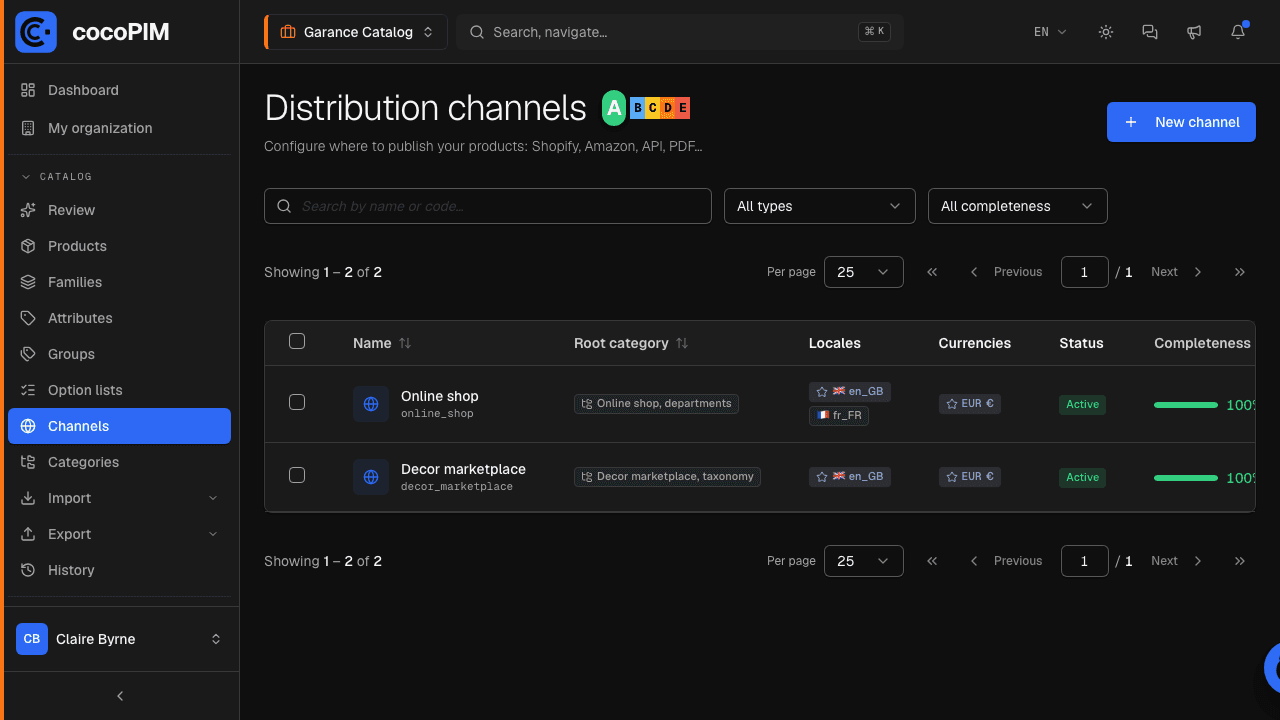
Task: Open the top Per page dropdown
Action: 864,272
